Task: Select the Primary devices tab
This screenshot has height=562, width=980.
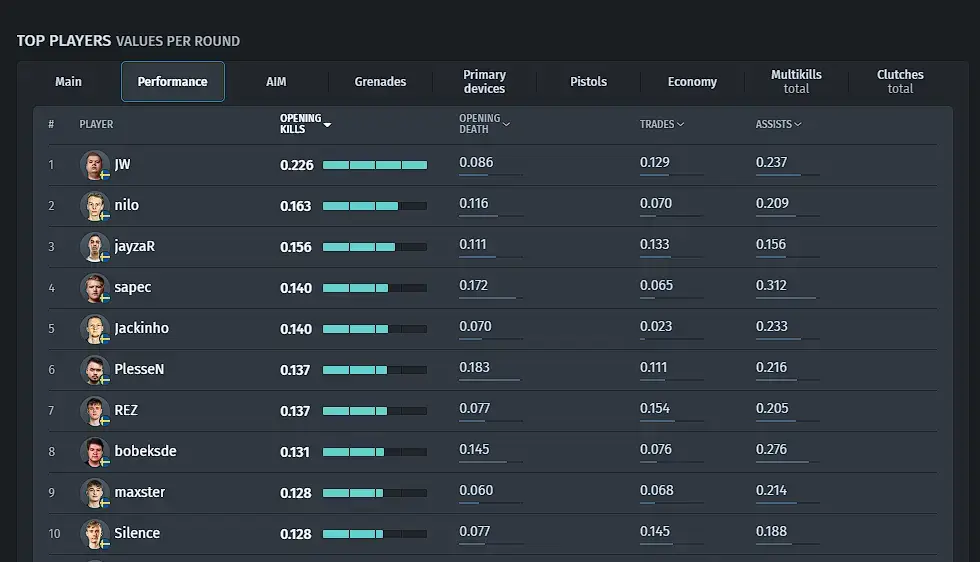Action: 484,82
